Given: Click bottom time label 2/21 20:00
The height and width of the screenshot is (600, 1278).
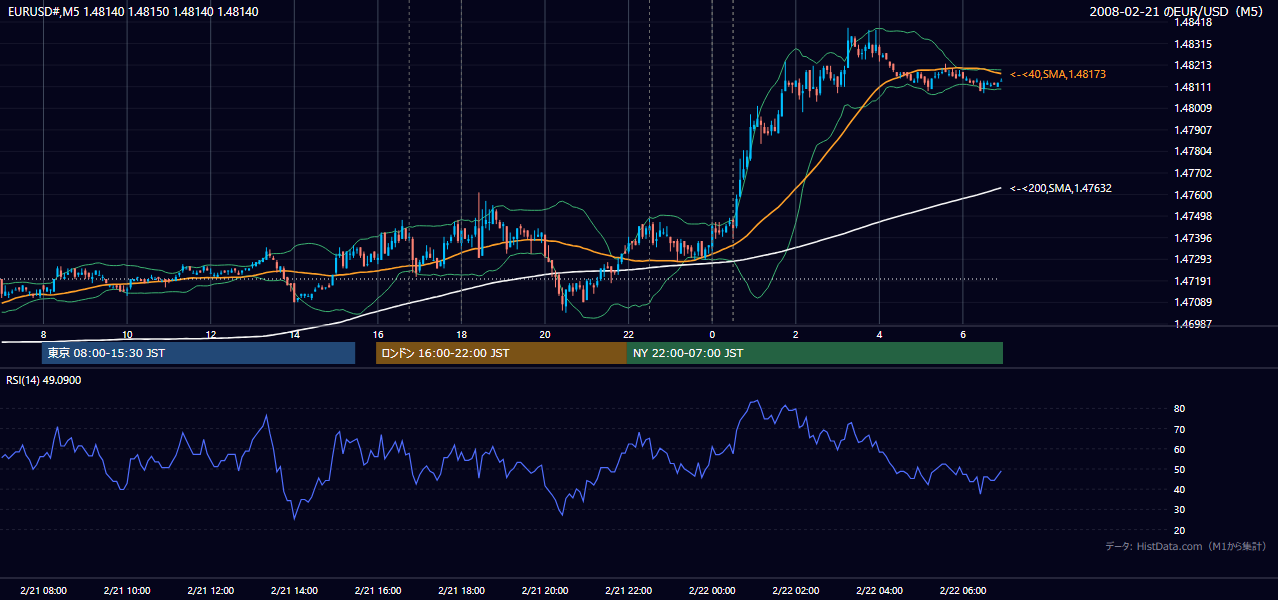Looking at the screenshot, I should coord(545,591).
